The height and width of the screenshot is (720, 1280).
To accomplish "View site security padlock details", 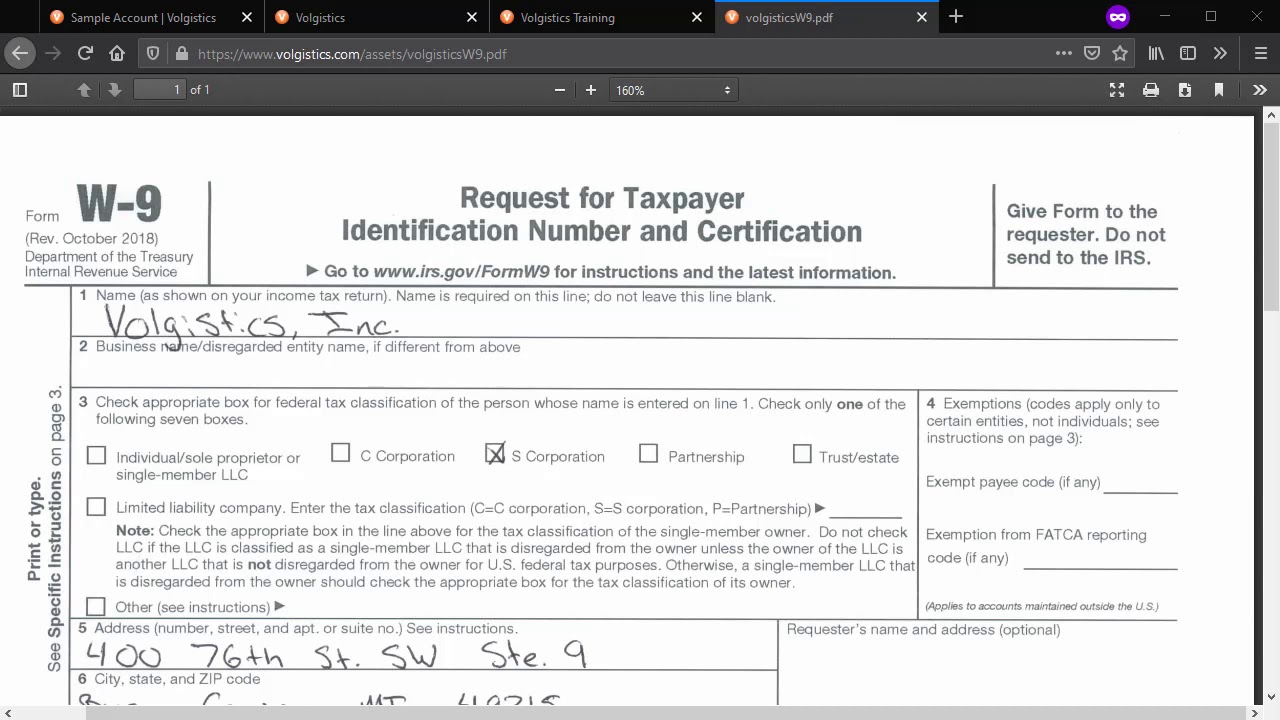I will (x=181, y=54).
